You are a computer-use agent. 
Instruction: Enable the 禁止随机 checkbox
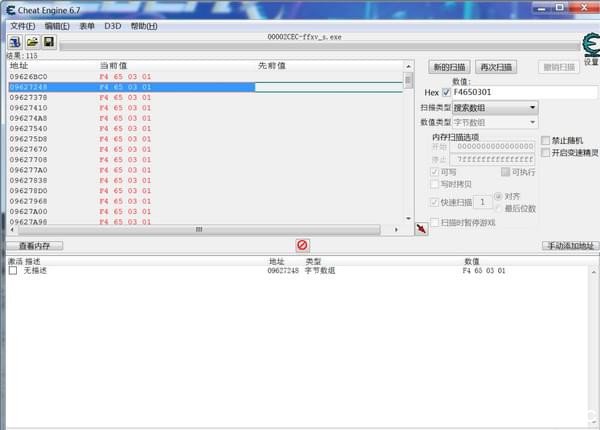pyautogui.click(x=545, y=140)
